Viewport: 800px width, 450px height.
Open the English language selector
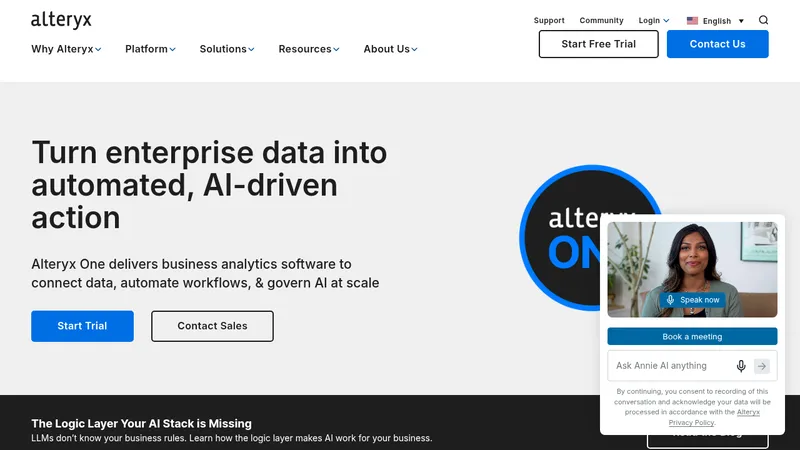715,21
